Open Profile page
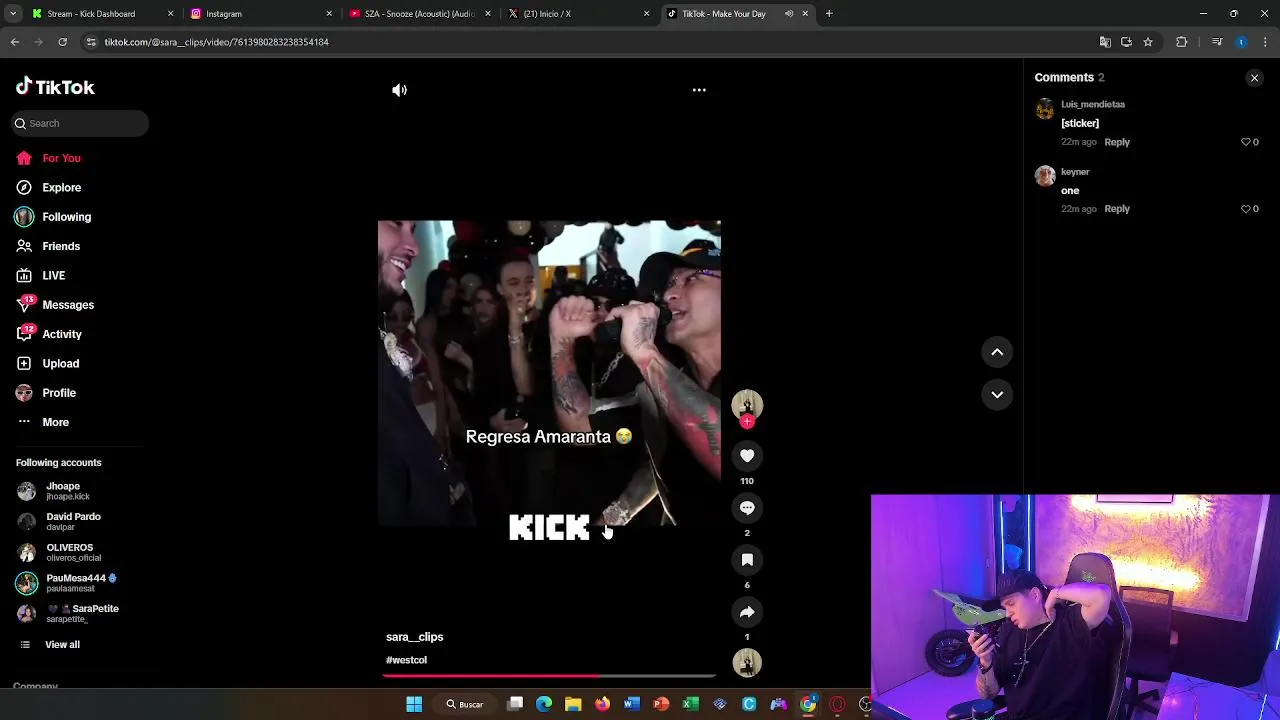 tap(59, 393)
